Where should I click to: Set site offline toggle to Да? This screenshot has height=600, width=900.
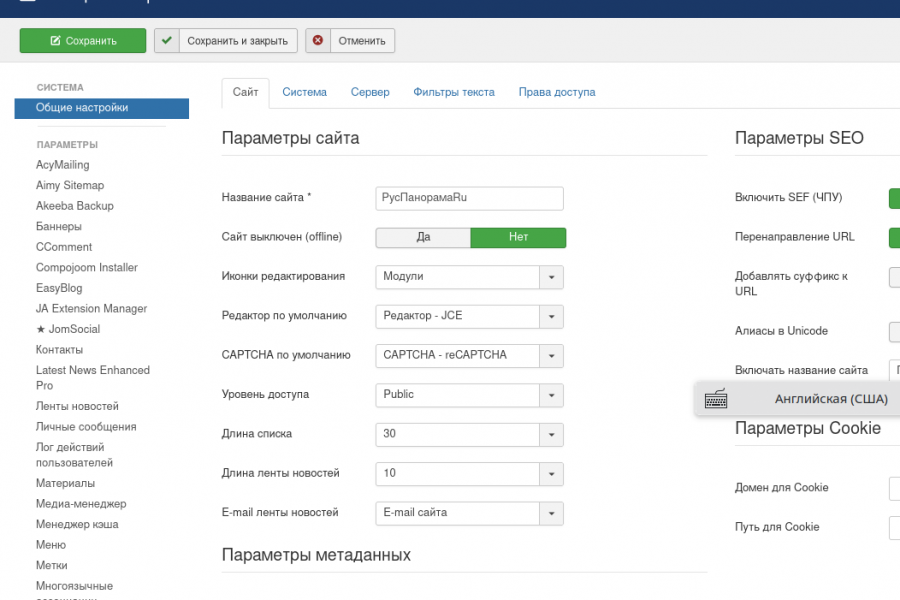pos(423,237)
